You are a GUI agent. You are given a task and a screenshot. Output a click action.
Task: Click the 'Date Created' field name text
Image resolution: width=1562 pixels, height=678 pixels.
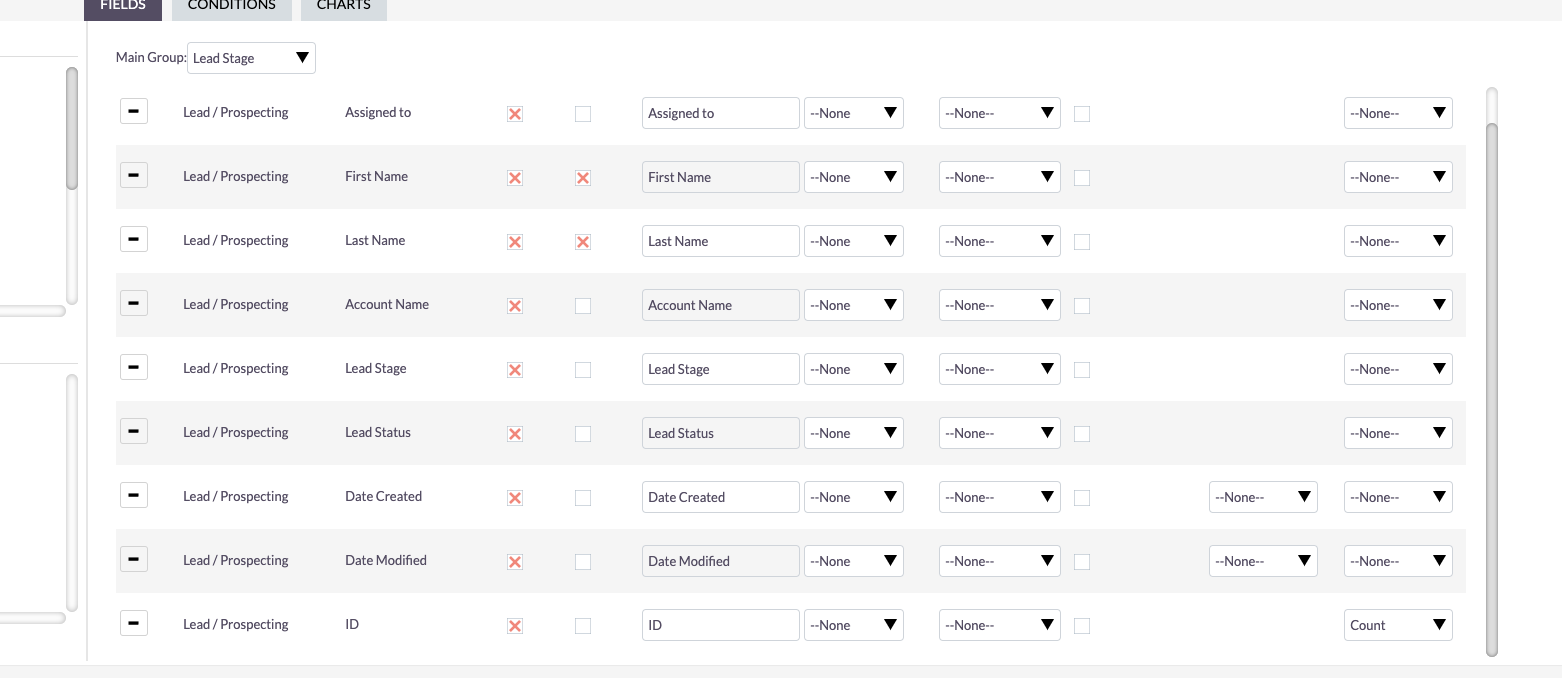383,496
